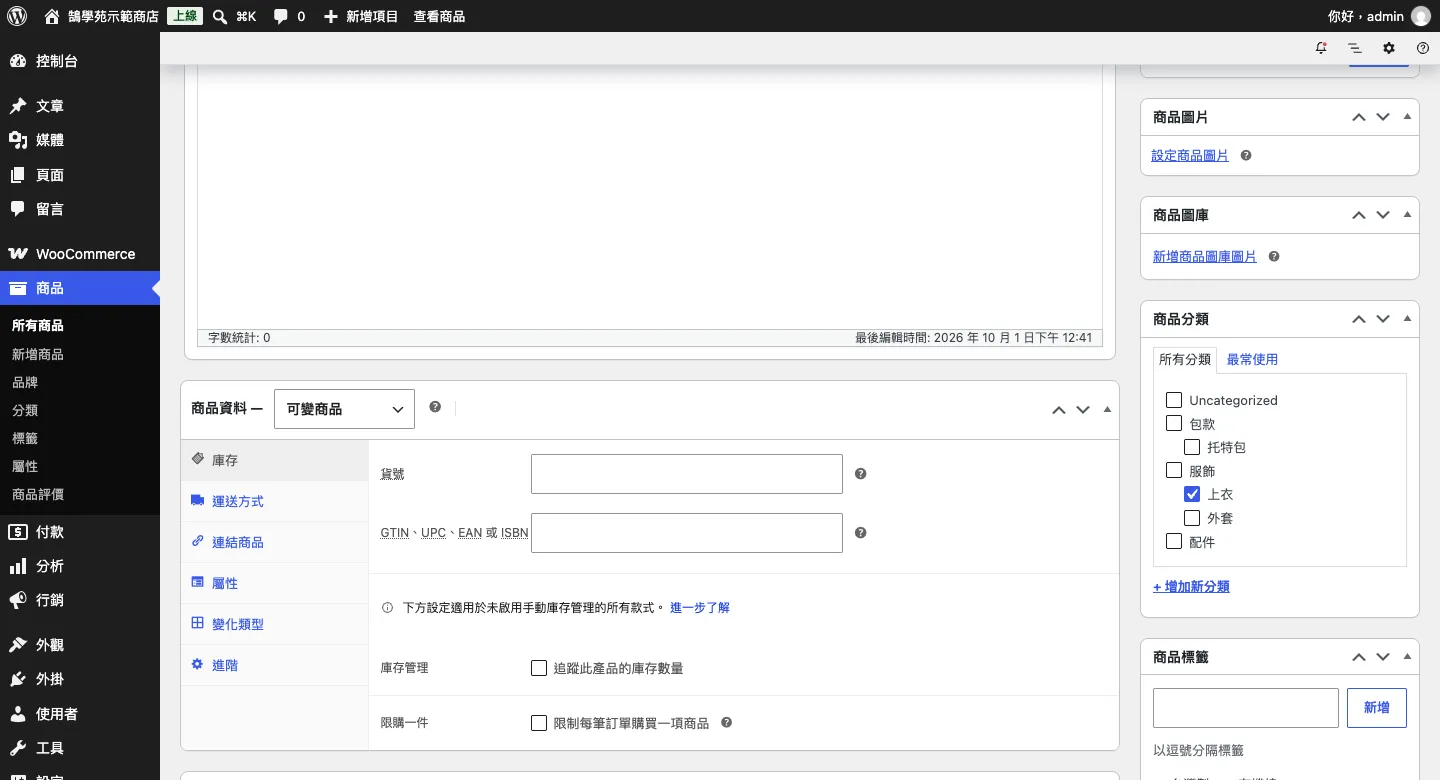Open 行銷 marketing in sidebar
This screenshot has height=780, width=1440.
coord(80,600)
